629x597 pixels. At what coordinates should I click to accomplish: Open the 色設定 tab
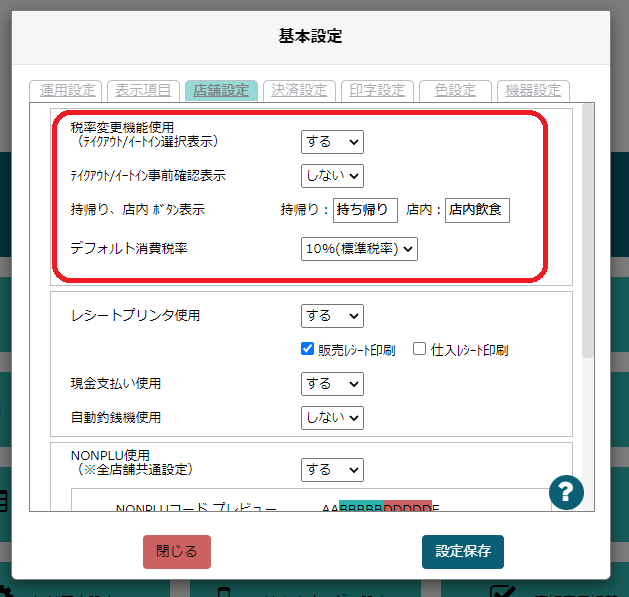point(455,91)
